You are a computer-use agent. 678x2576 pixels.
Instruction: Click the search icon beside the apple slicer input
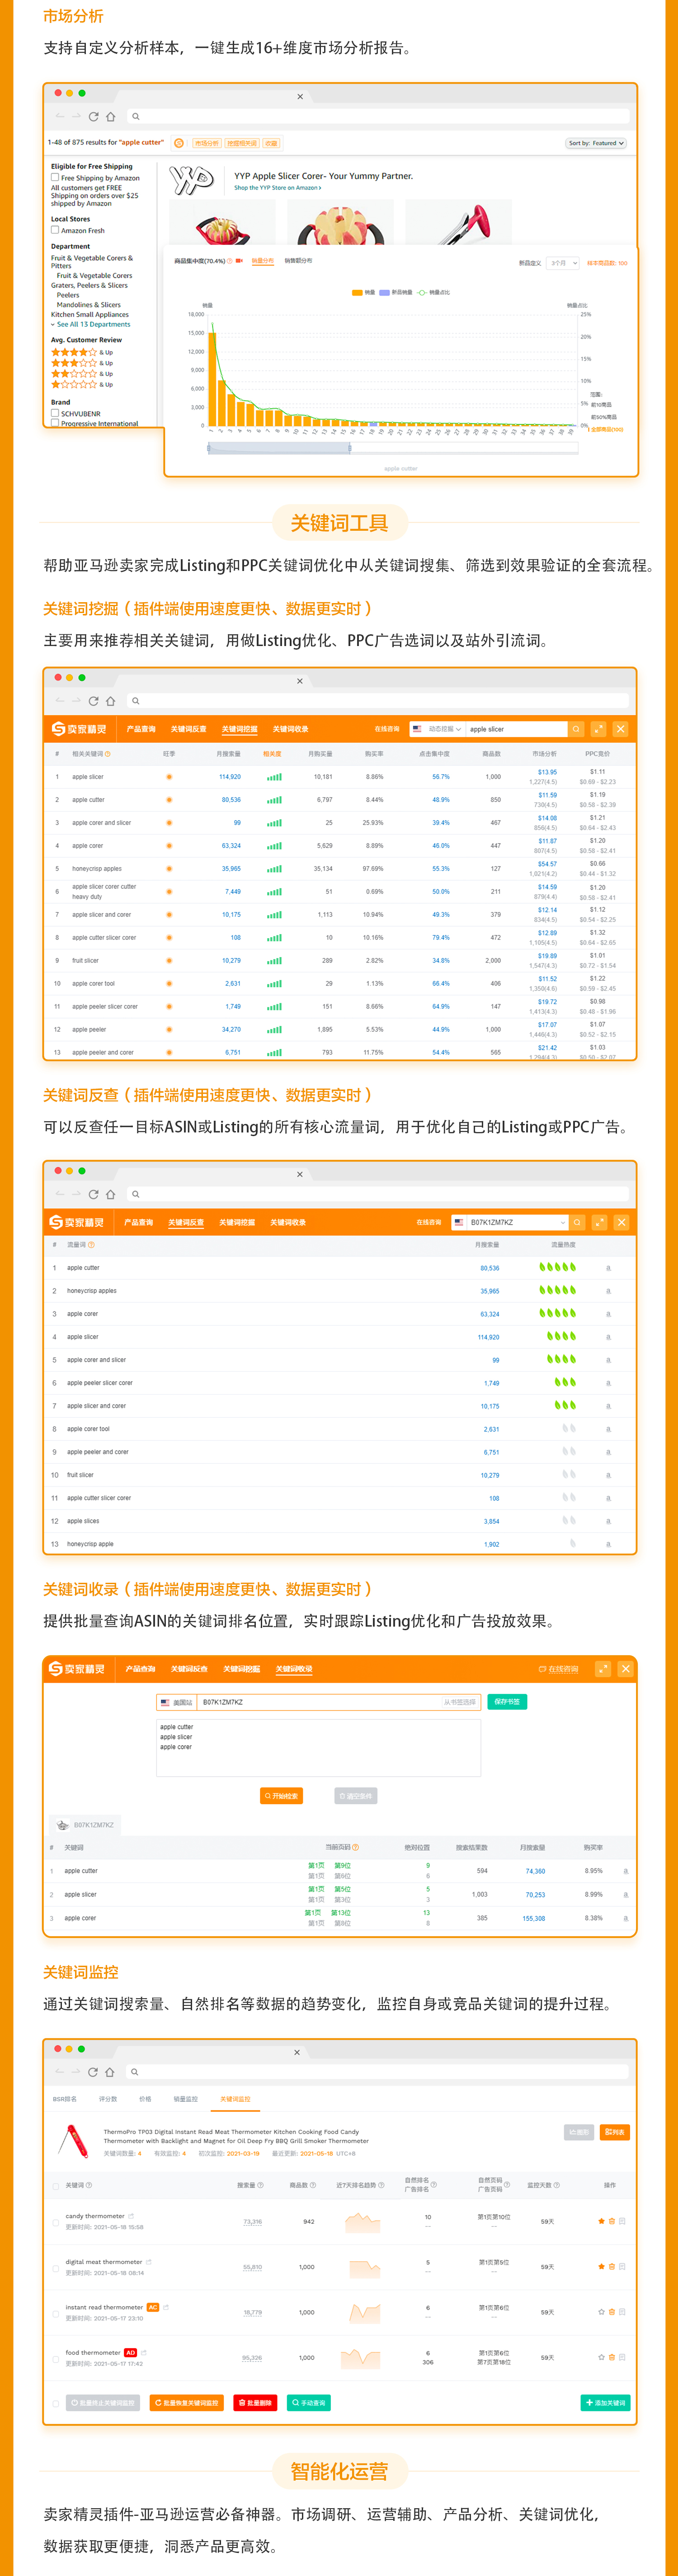(x=576, y=729)
